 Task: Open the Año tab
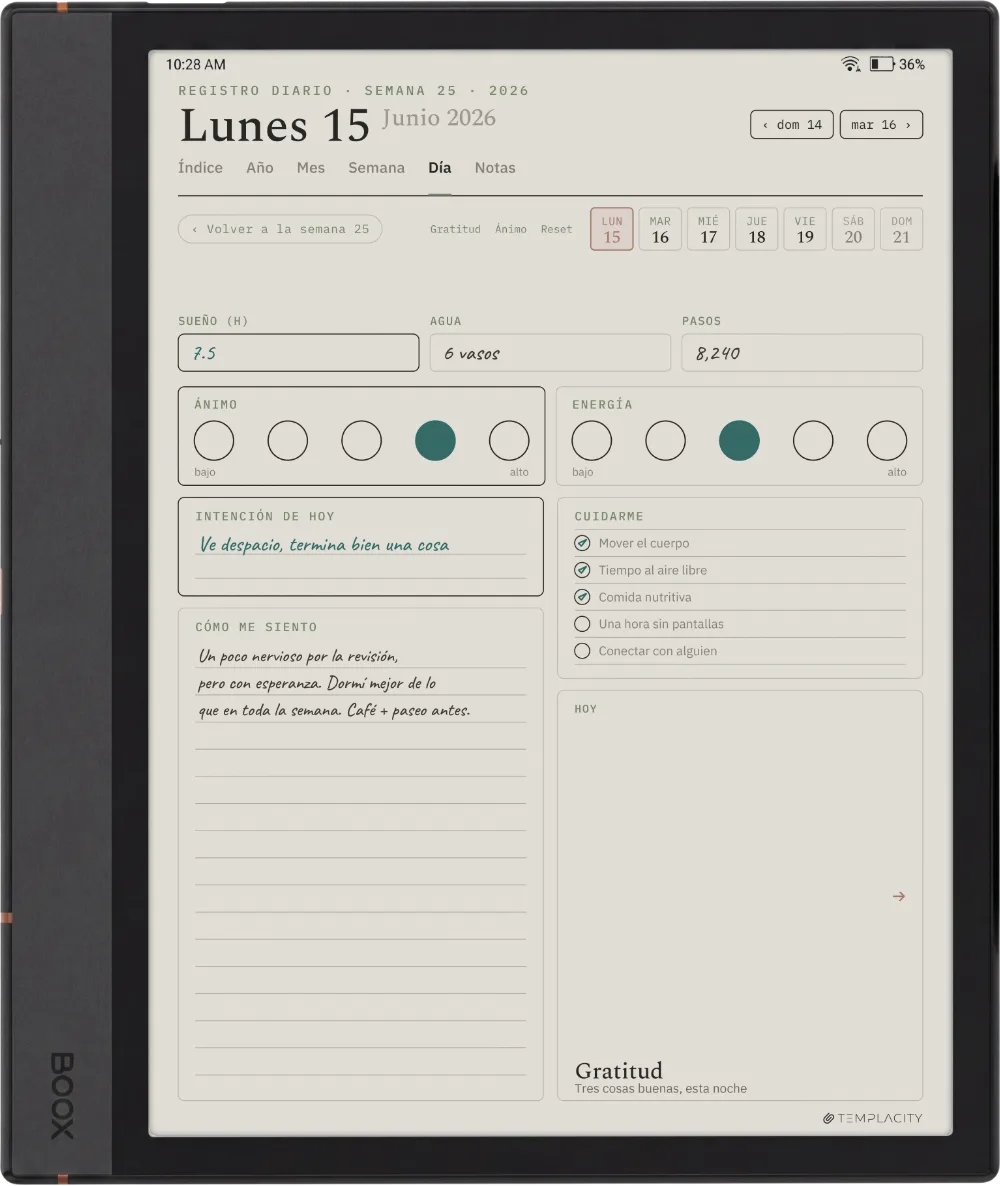259,168
